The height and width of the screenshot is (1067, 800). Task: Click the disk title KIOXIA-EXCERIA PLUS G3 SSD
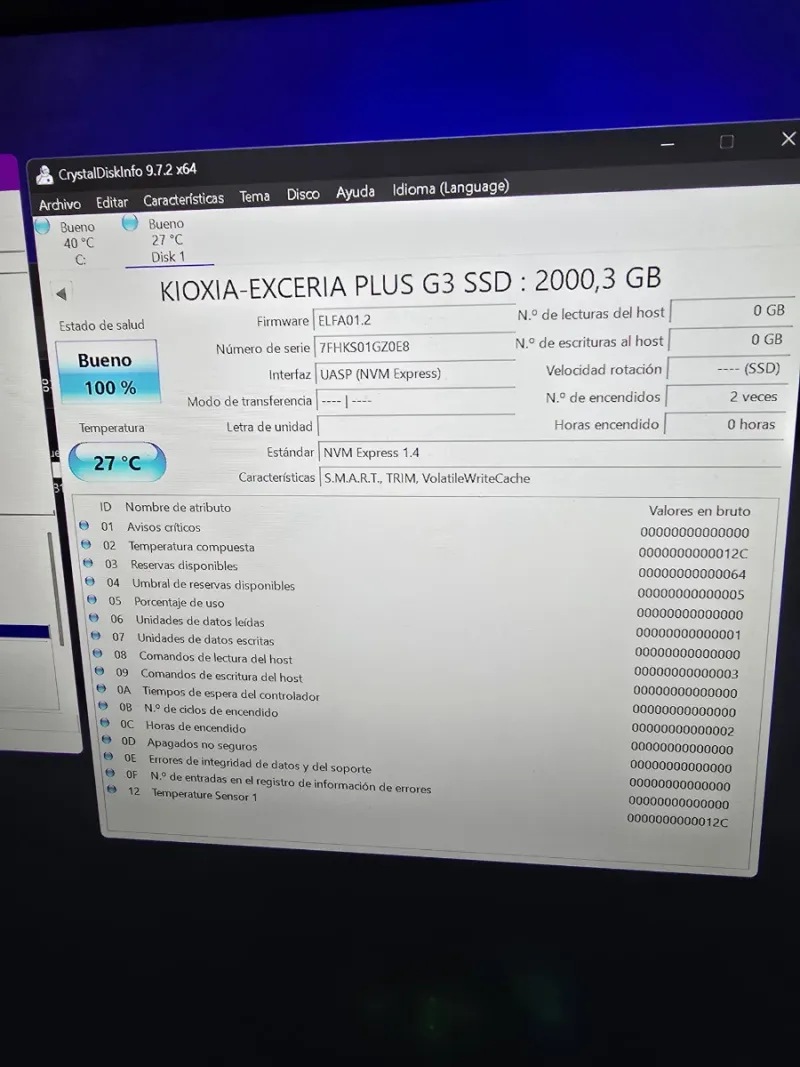point(335,287)
